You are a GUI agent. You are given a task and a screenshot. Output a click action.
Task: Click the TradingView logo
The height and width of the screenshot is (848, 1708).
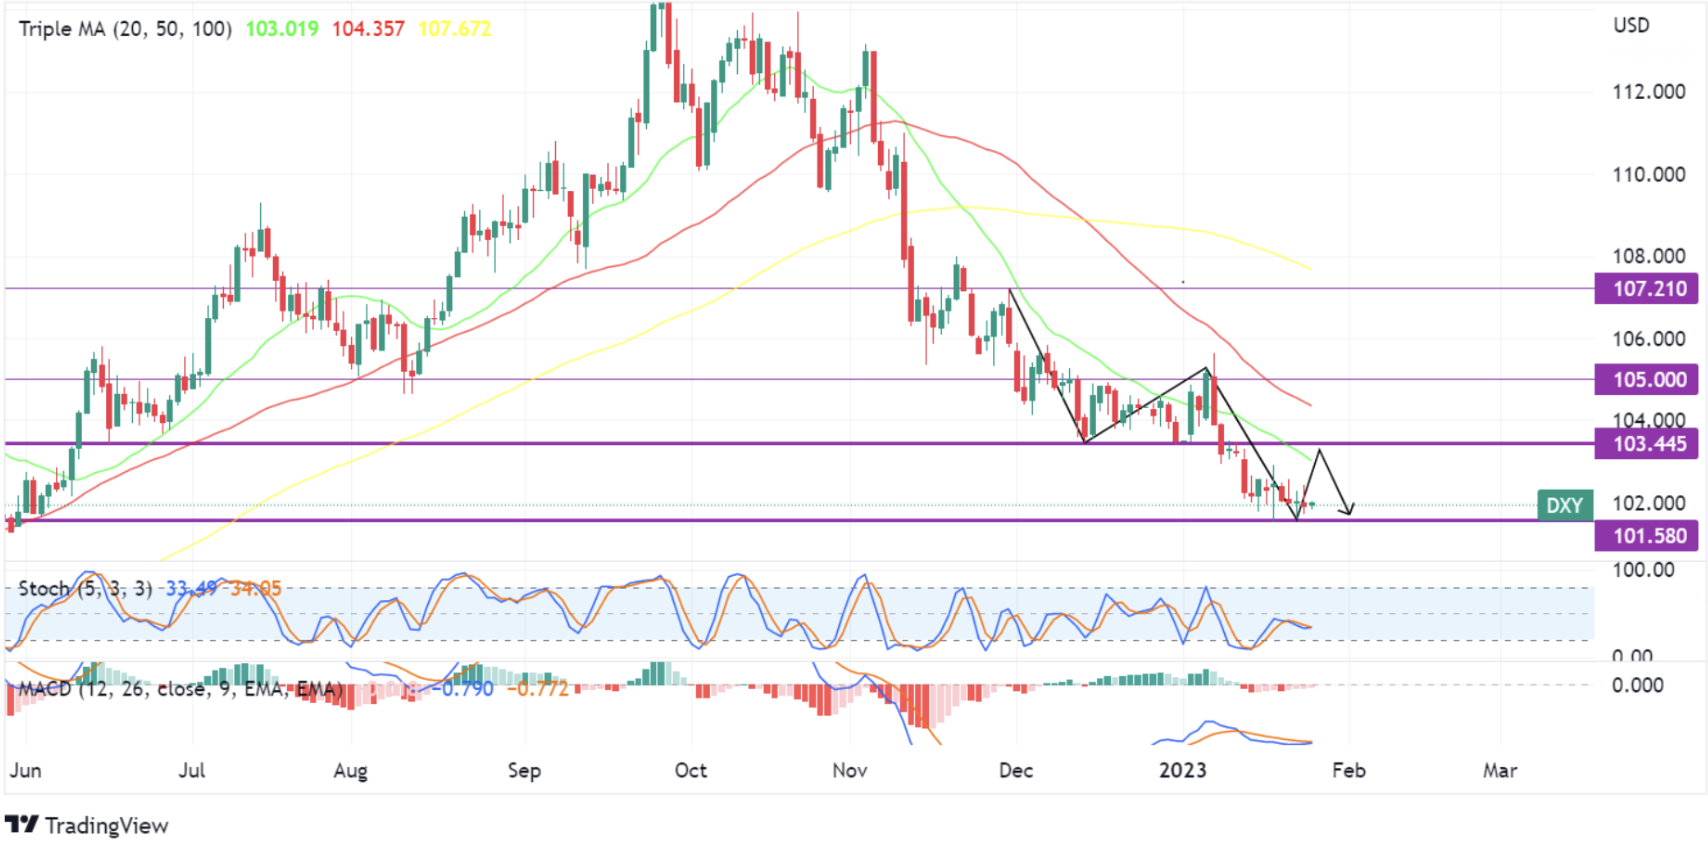[87, 825]
